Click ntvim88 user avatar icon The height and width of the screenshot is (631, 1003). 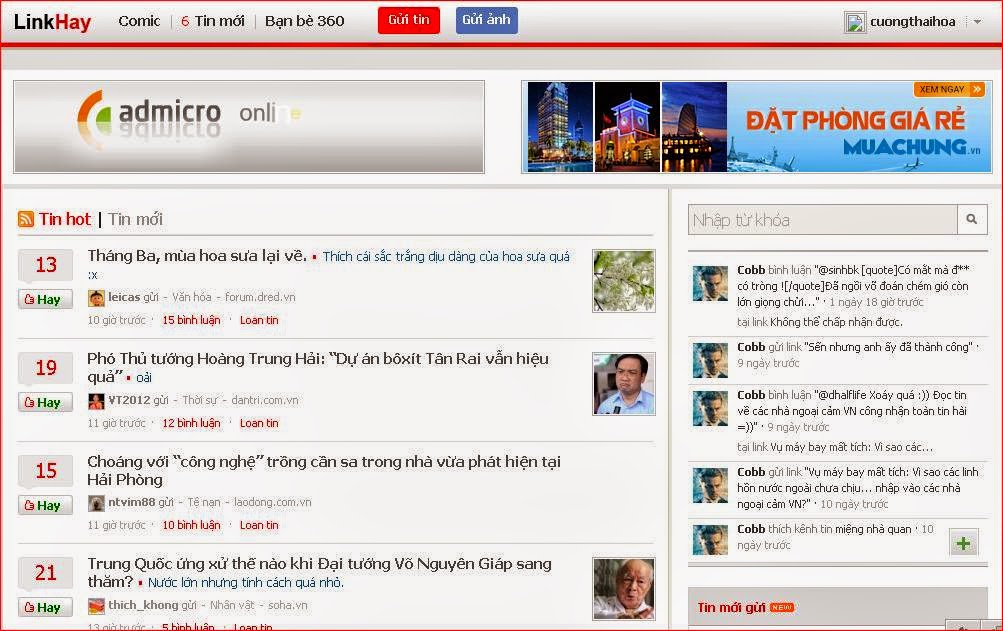pos(96,504)
